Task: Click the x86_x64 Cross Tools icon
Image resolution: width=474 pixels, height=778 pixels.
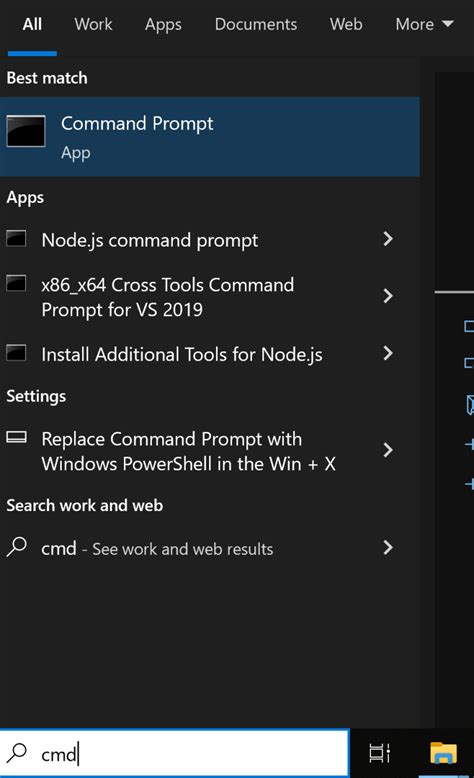Action: 16,283
